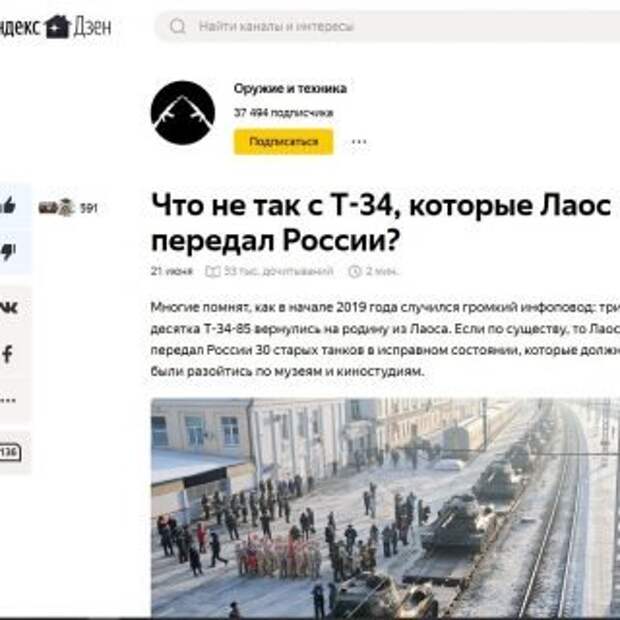Click the Подписаться subscribe button

[x=284, y=142]
